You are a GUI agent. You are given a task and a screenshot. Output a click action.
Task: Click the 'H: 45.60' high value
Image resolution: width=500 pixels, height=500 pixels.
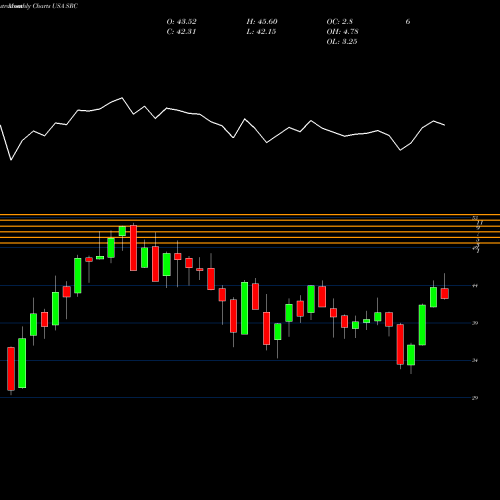(x=262, y=22)
